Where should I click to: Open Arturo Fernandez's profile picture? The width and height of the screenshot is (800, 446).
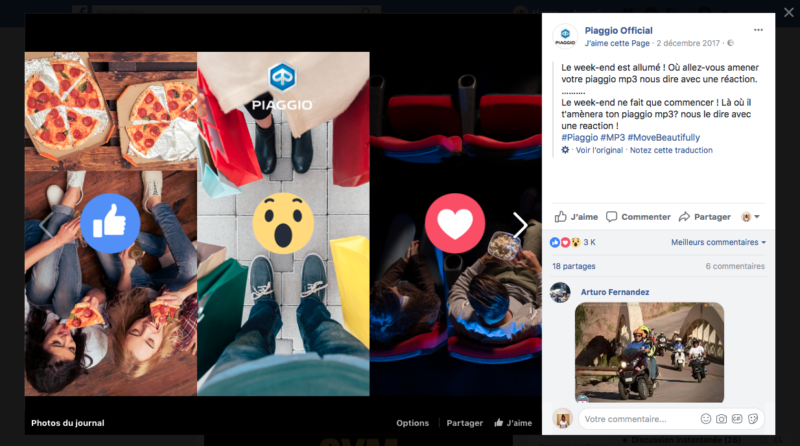(561, 292)
